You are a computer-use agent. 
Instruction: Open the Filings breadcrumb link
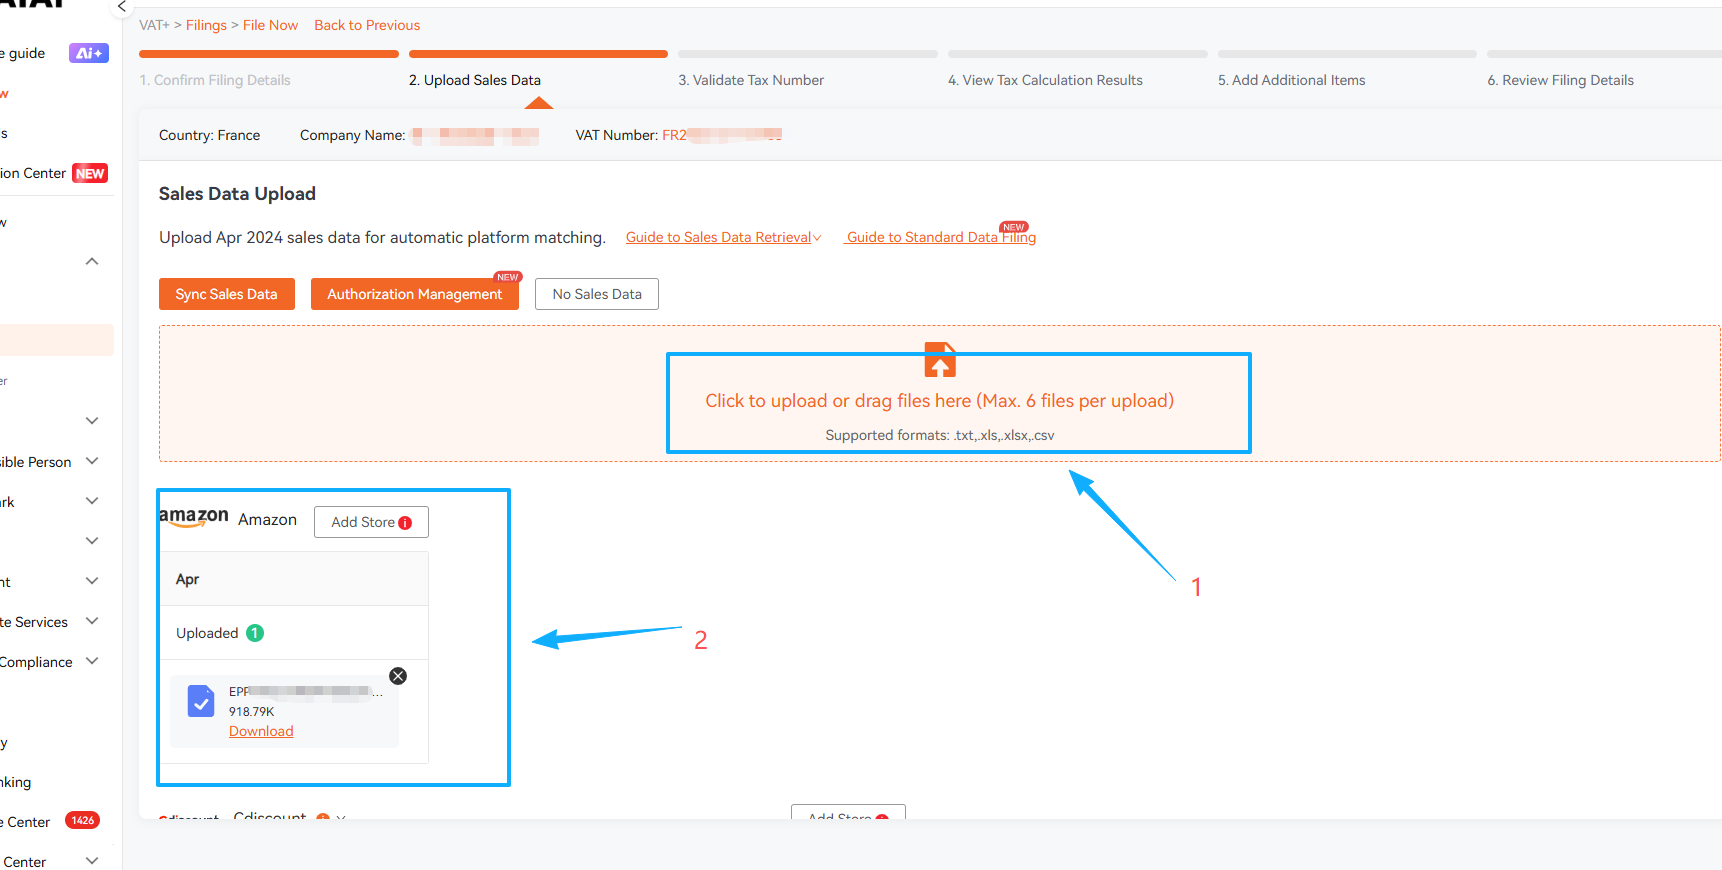pyautogui.click(x=206, y=25)
